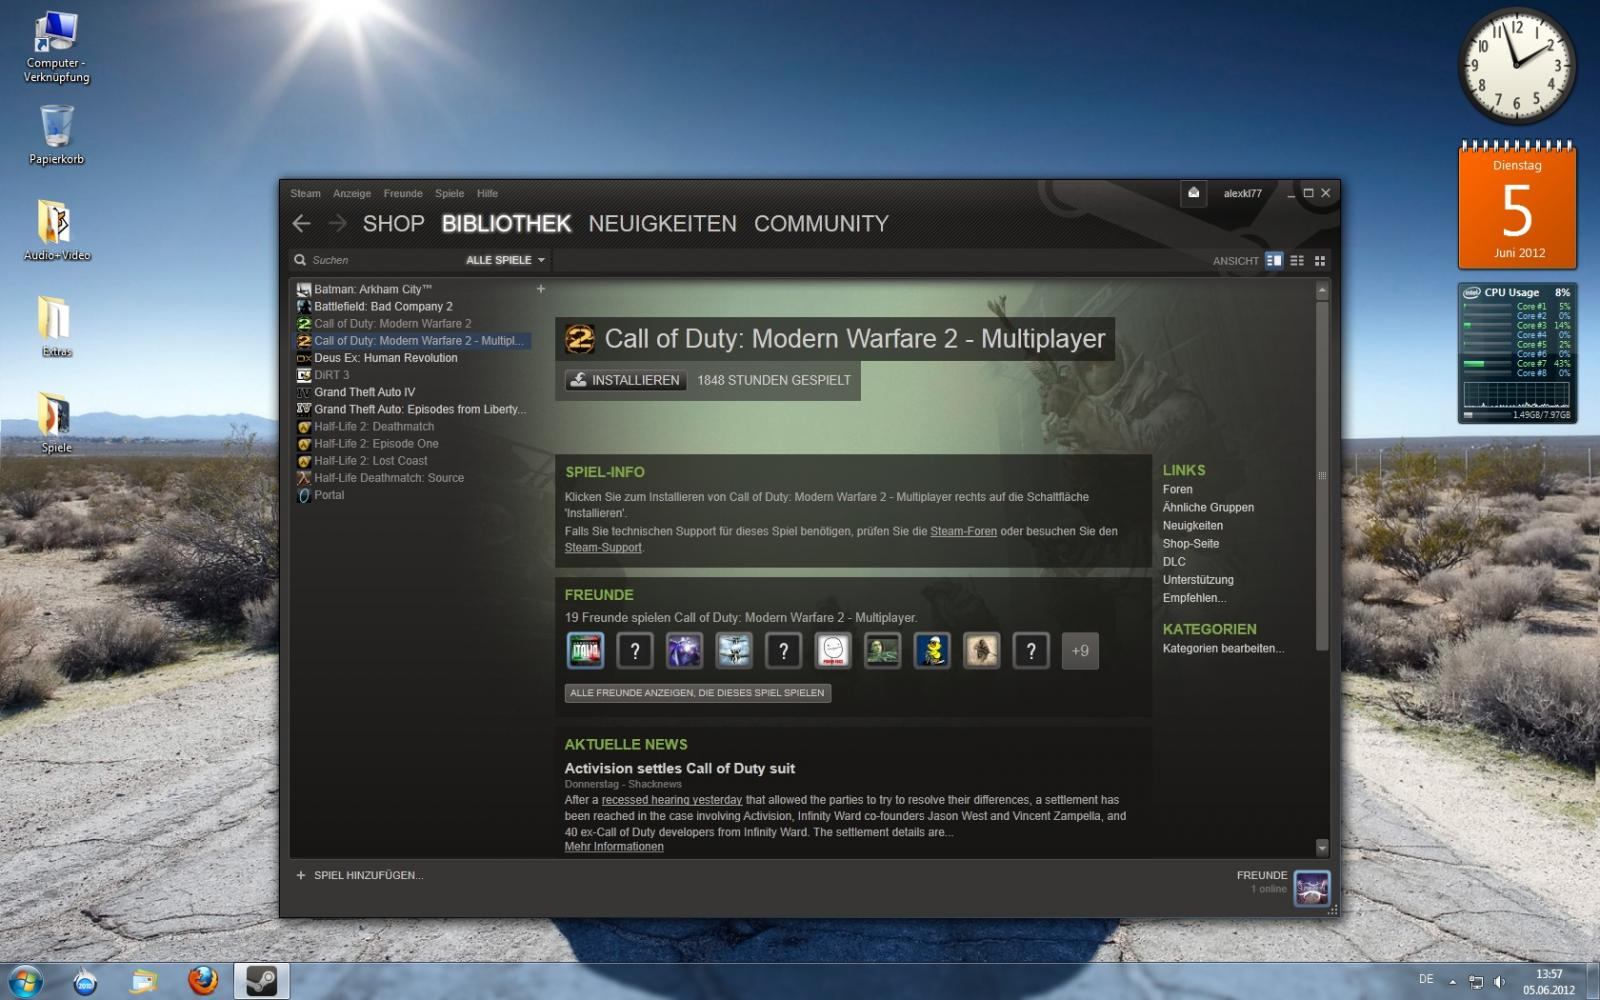Open the Windows Start button
The width and height of the screenshot is (1600, 1000).
tap(26, 981)
